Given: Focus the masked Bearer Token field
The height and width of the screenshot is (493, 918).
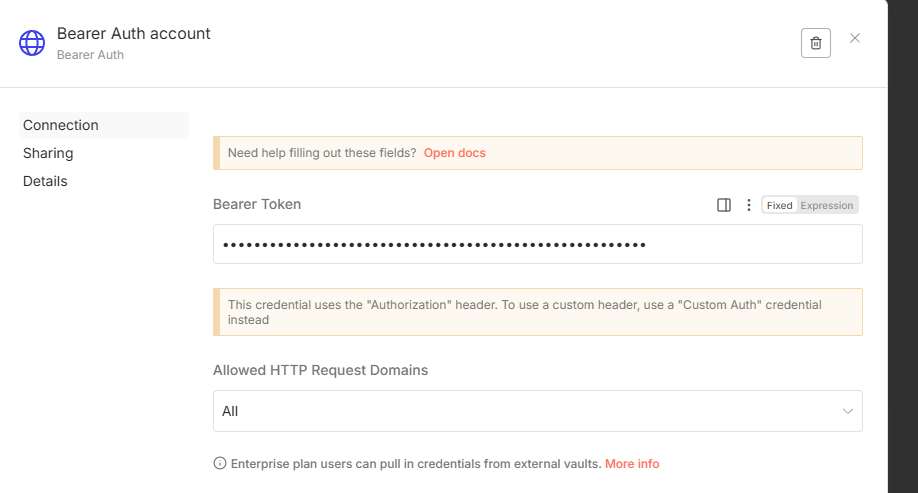Looking at the screenshot, I should [537, 244].
